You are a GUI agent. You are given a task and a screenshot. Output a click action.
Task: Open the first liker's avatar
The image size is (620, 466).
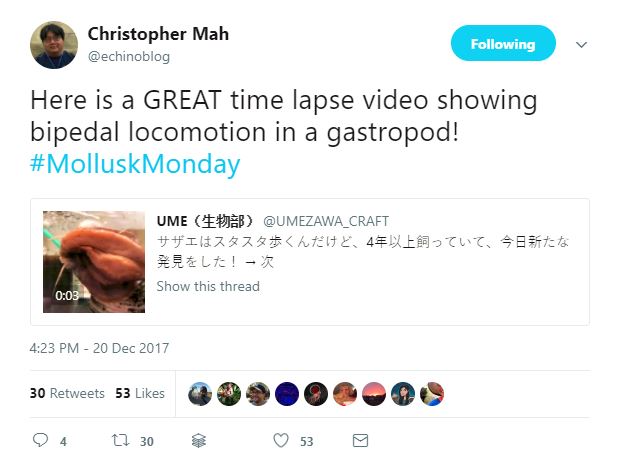[x=200, y=394]
